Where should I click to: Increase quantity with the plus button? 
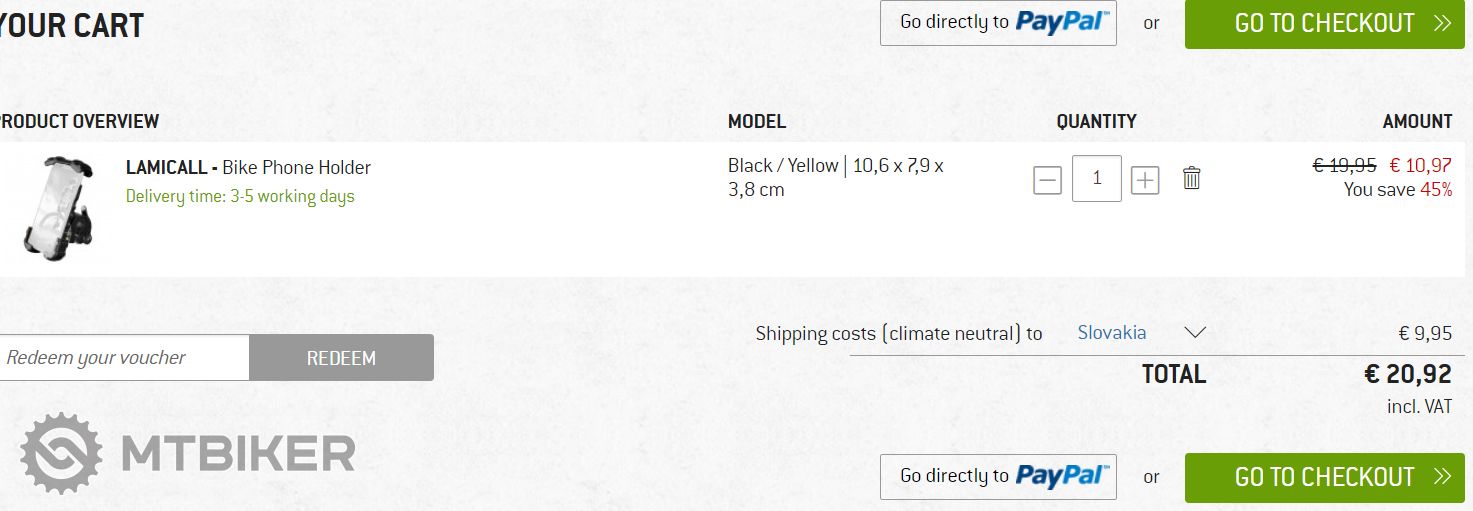tap(1145, 180)
